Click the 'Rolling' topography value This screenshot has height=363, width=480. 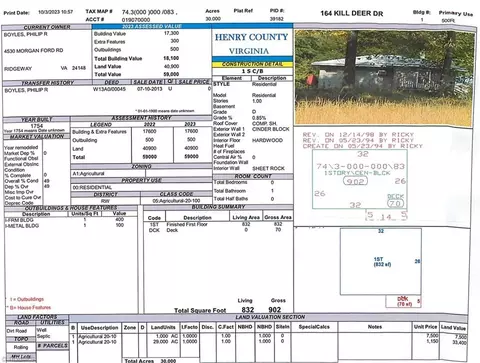tap(21, 347)
